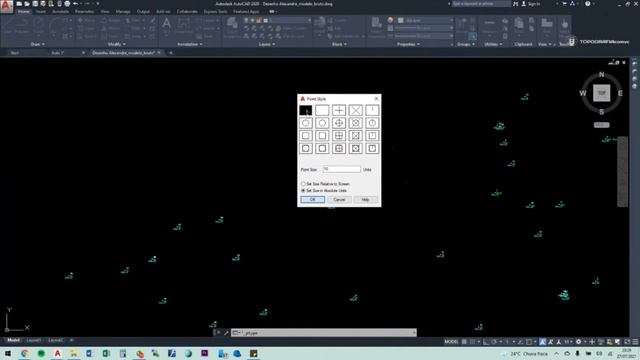Select the plain square point style

322,136
